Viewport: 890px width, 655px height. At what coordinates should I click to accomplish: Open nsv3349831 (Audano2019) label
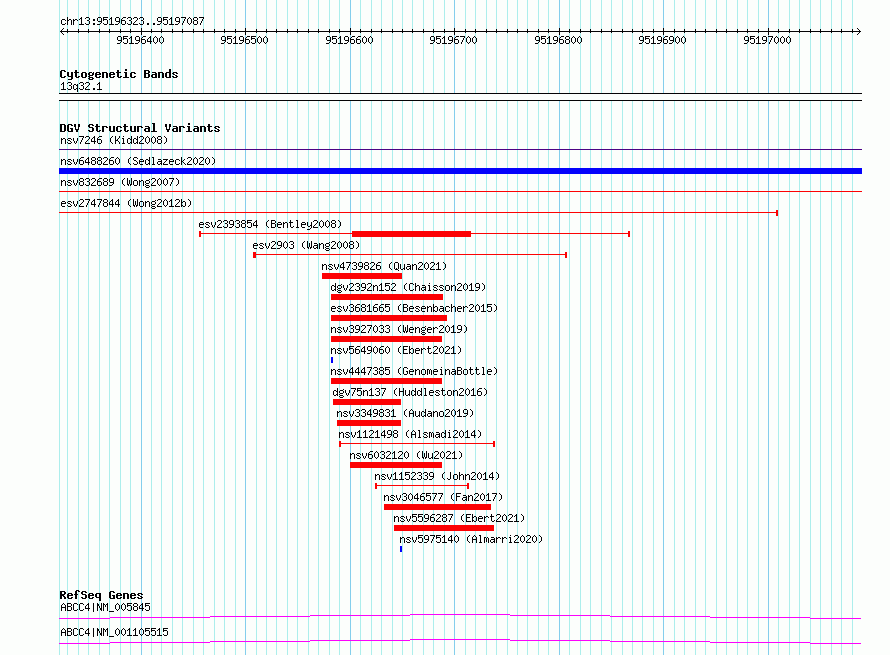pyautogui.click(x=405, y=413)
